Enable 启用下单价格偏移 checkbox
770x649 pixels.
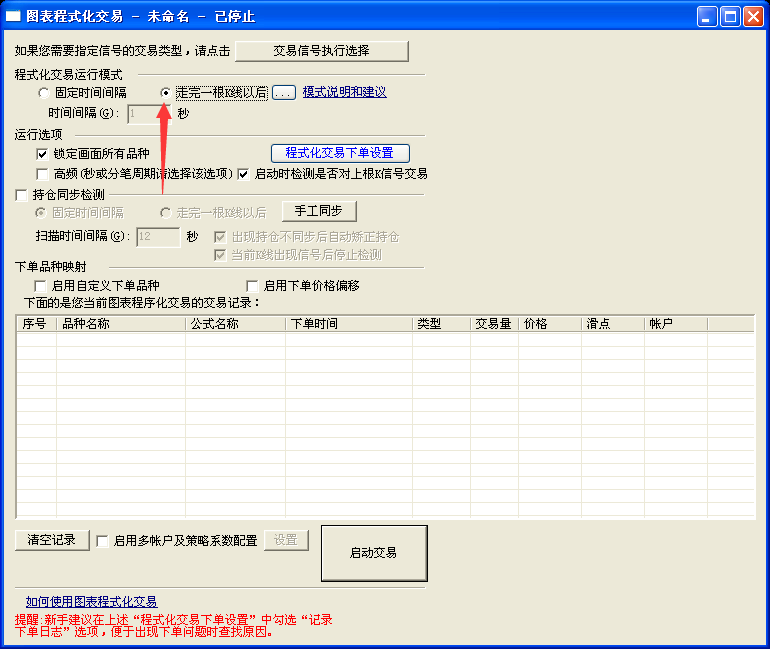252,286
